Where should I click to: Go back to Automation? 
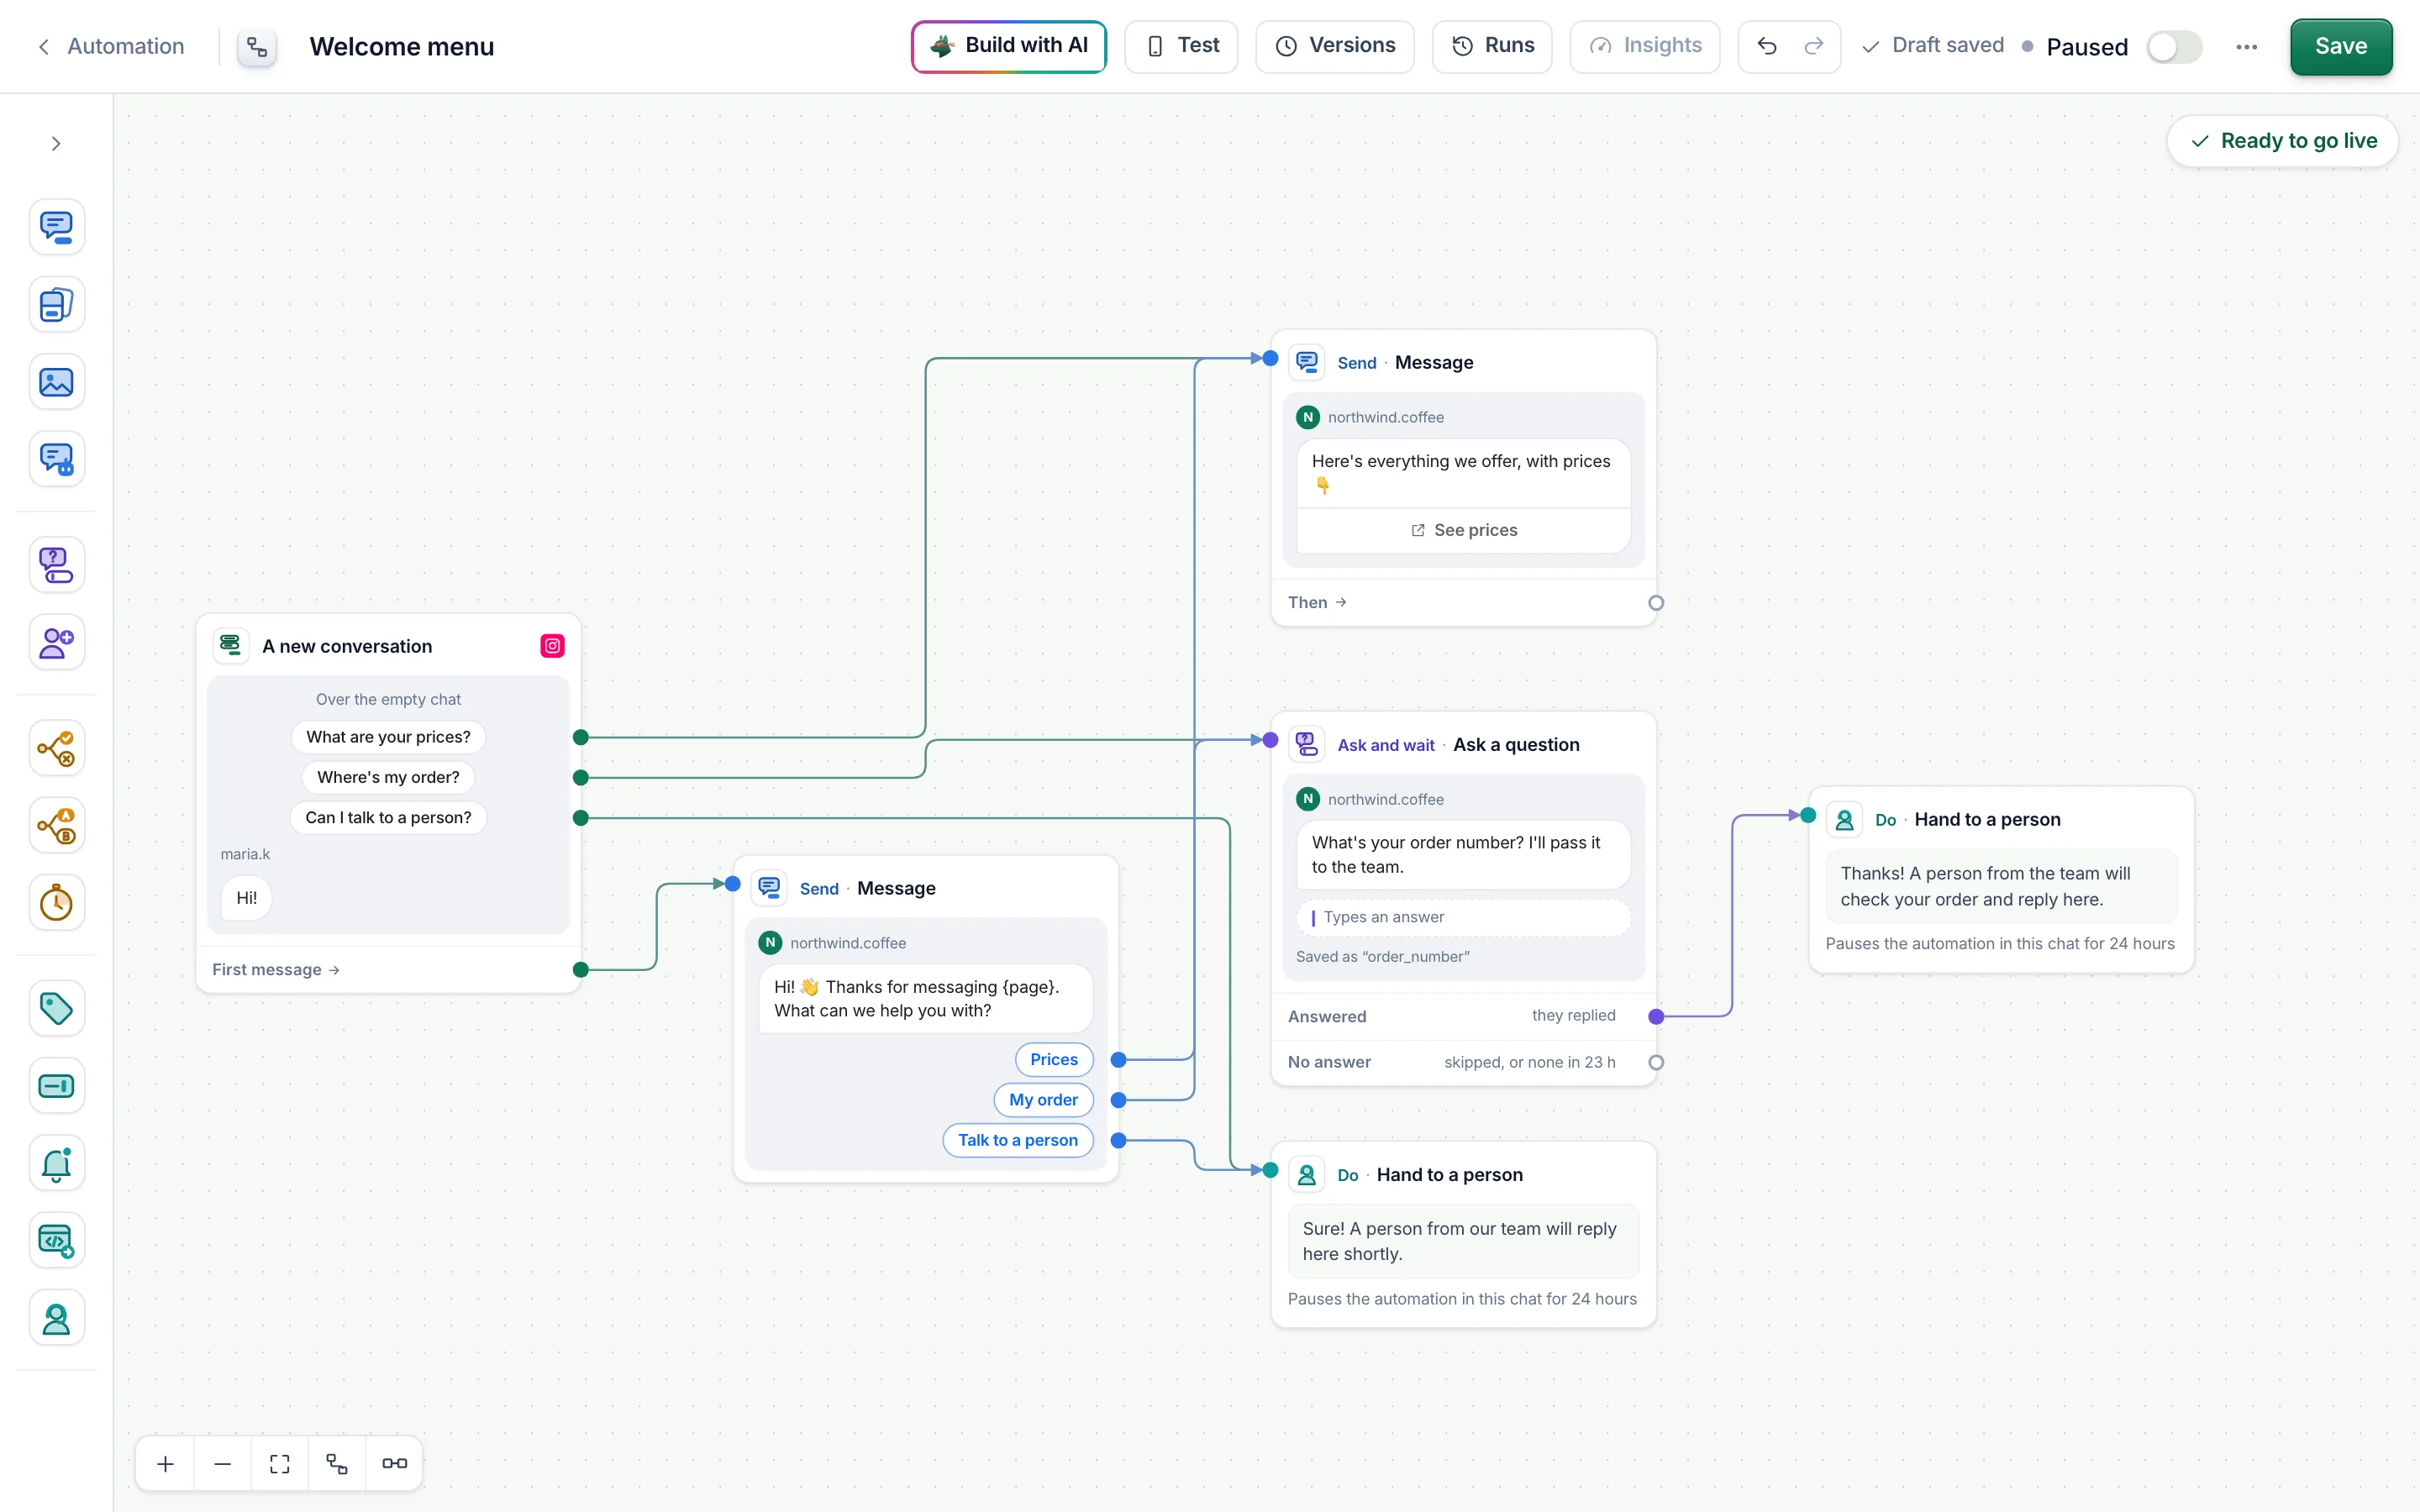(x=111, y=47)
